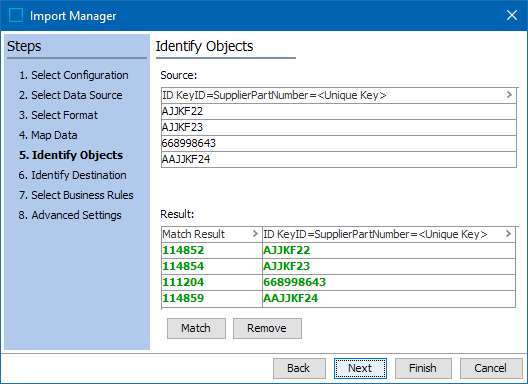
Task: Go to step 6. Identify Destination
Action: coord(72,175)
